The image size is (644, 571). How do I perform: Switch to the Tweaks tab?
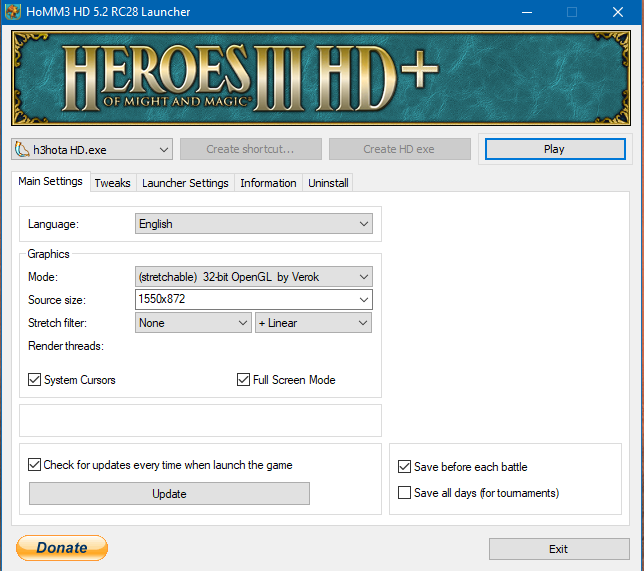tap(113, 183)
